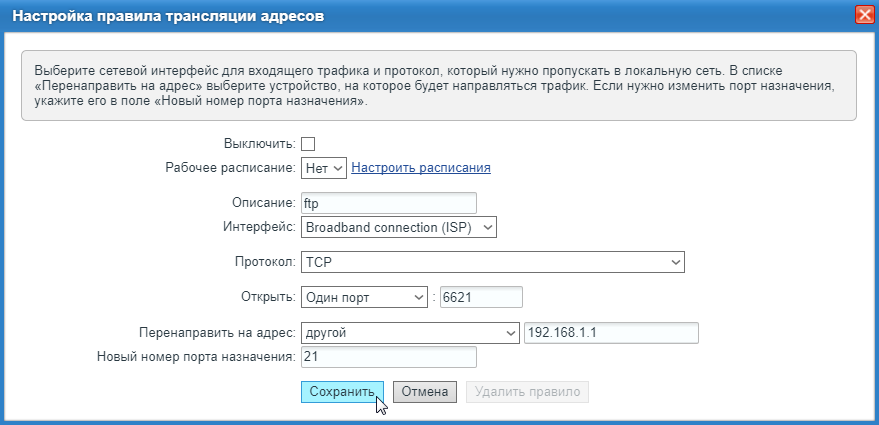
Task: Expand the Открыть Один порт dropdown
Action: tap(364, 297)
